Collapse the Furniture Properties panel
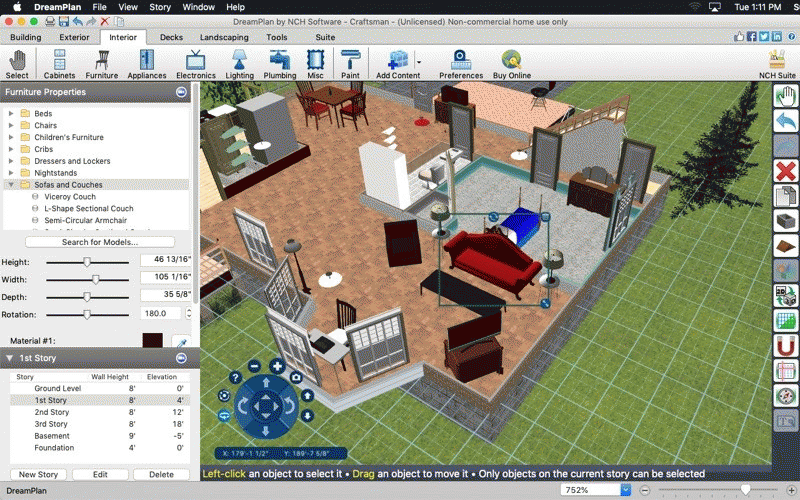Image resolution: width=800 pixels, height=500 pixels. click(x=181, y=92)
